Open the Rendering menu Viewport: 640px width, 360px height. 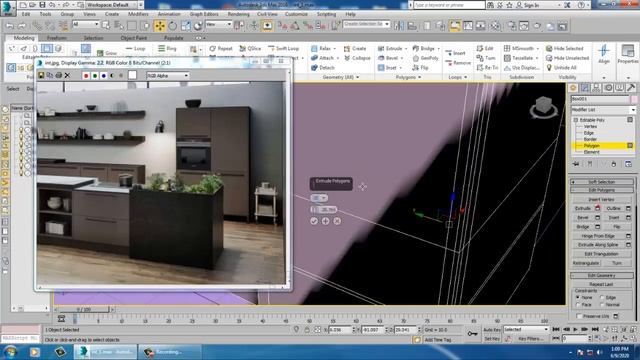point(238,14)
